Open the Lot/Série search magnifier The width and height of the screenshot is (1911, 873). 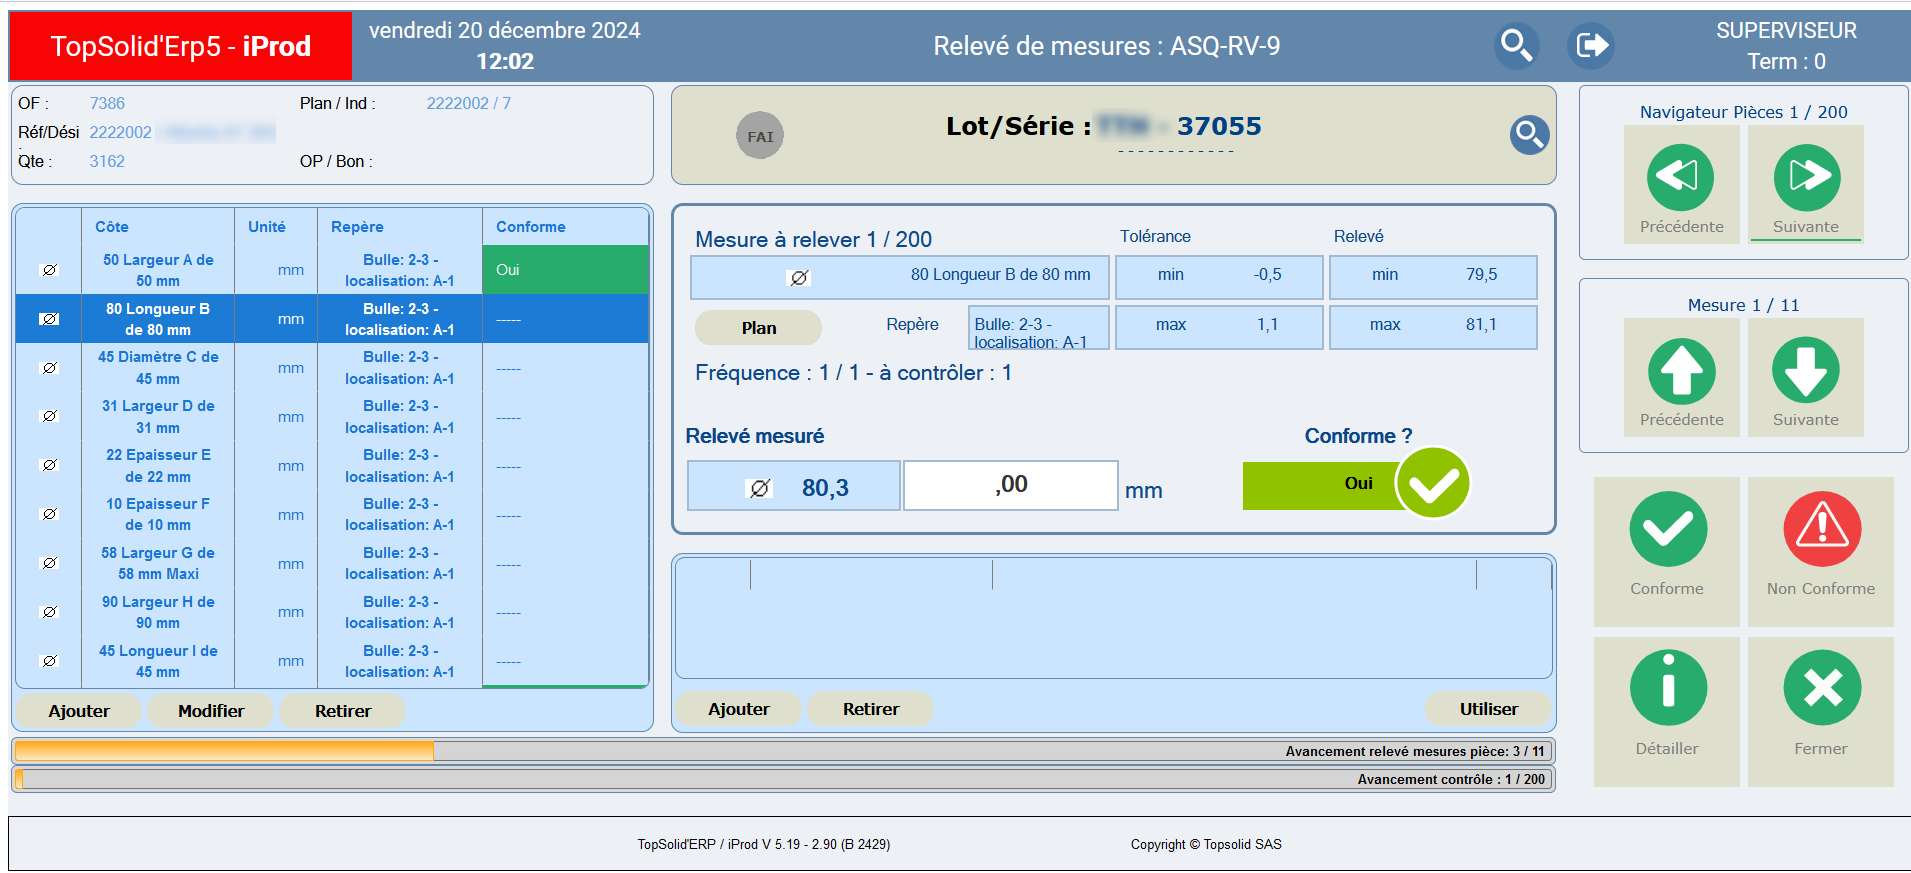(x=1529, y=134)
